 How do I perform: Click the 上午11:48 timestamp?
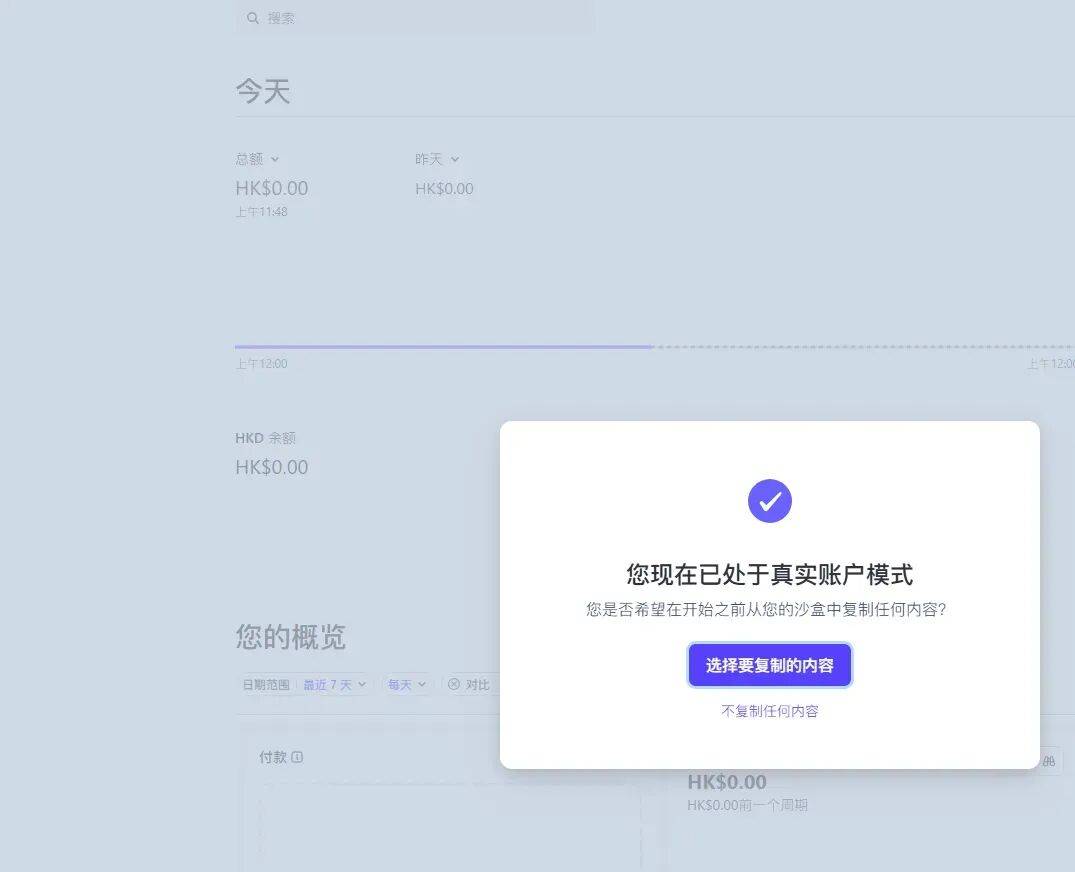point(261,212)
